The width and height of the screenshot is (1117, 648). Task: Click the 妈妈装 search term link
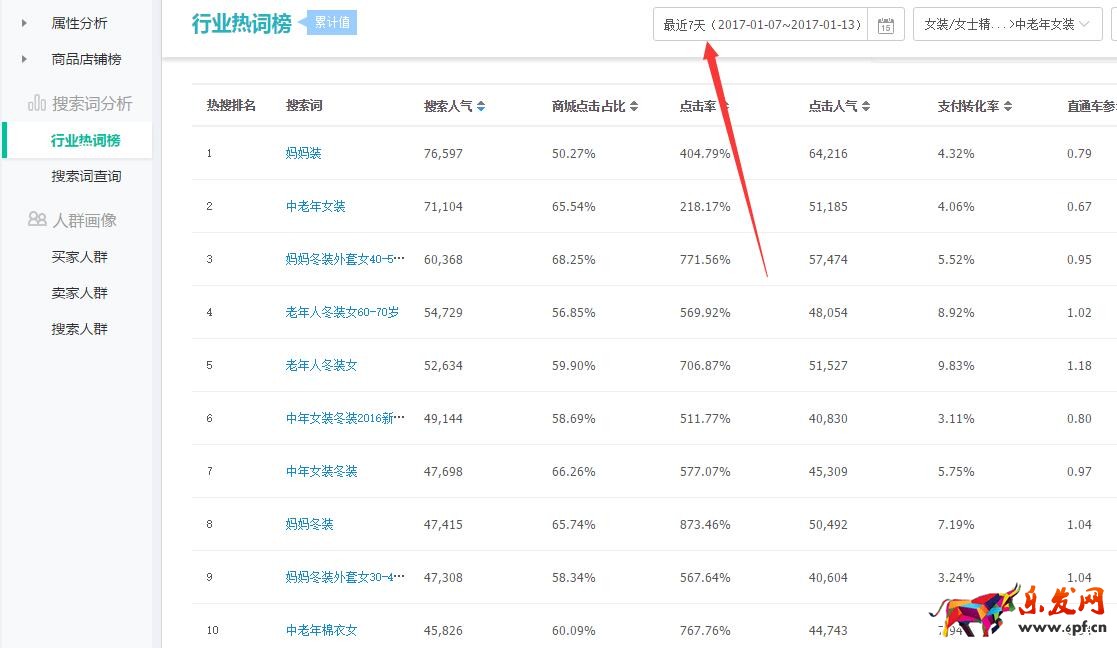pos(303,153)
